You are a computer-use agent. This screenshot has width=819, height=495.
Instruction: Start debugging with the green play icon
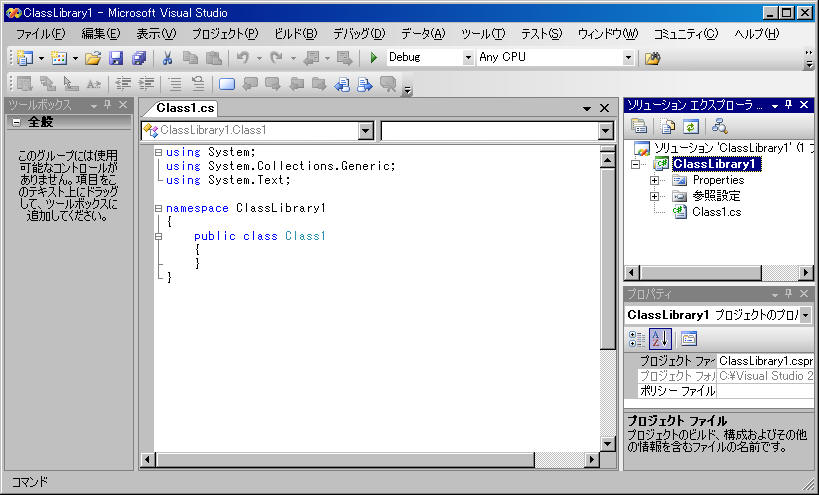pos(374,58)
